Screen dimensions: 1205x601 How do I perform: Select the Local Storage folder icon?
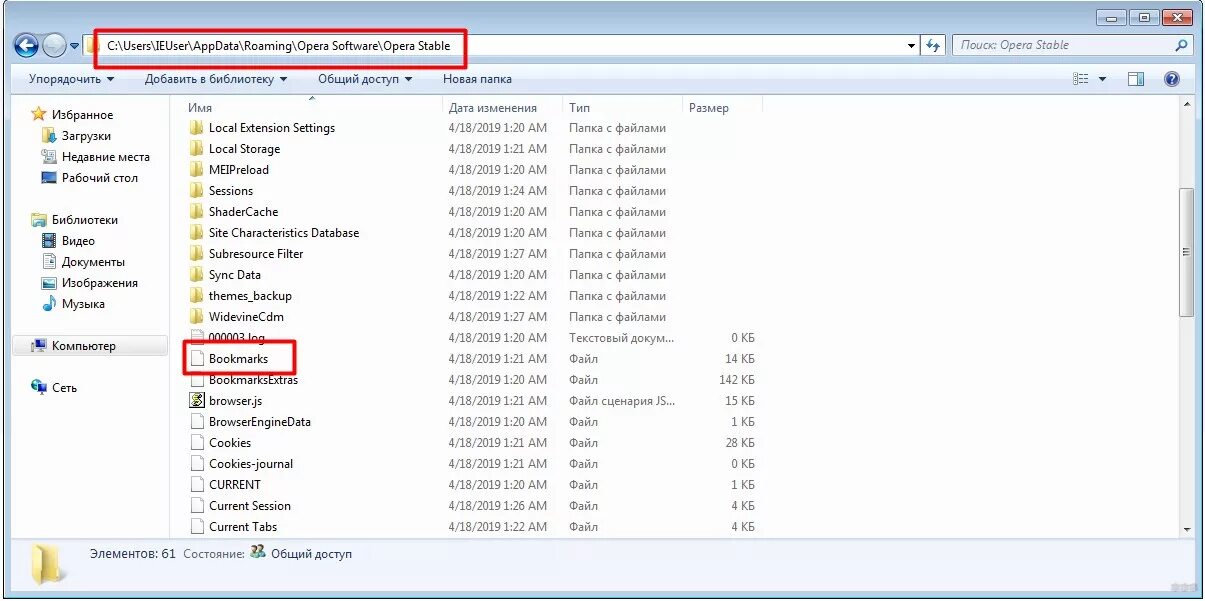point(196,149)
